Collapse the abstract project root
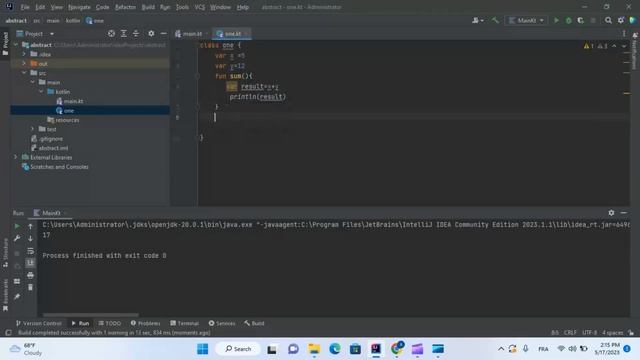The height and width of the screenshot is (360, 640). tap(16, 44)
